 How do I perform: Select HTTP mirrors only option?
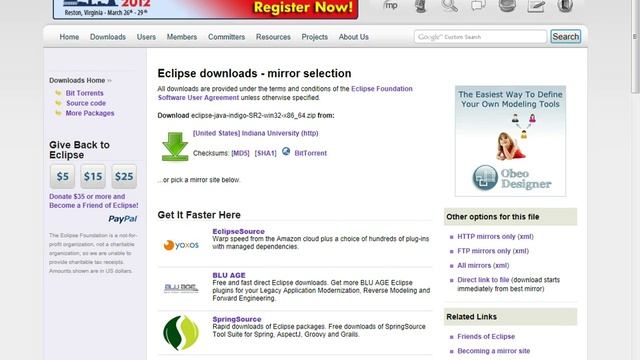click(495, 236)
